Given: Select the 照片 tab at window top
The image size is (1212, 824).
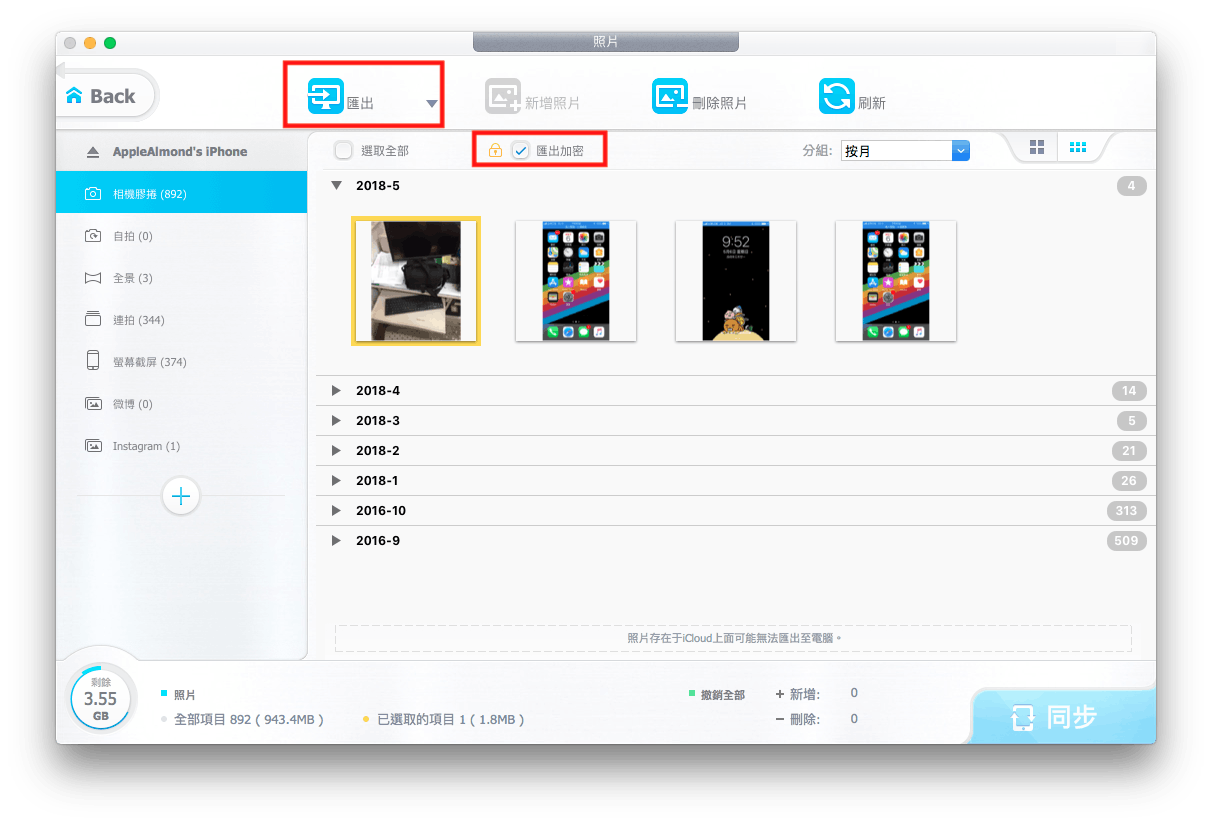Looking at the screenshot, I should [x=604, y=41].
